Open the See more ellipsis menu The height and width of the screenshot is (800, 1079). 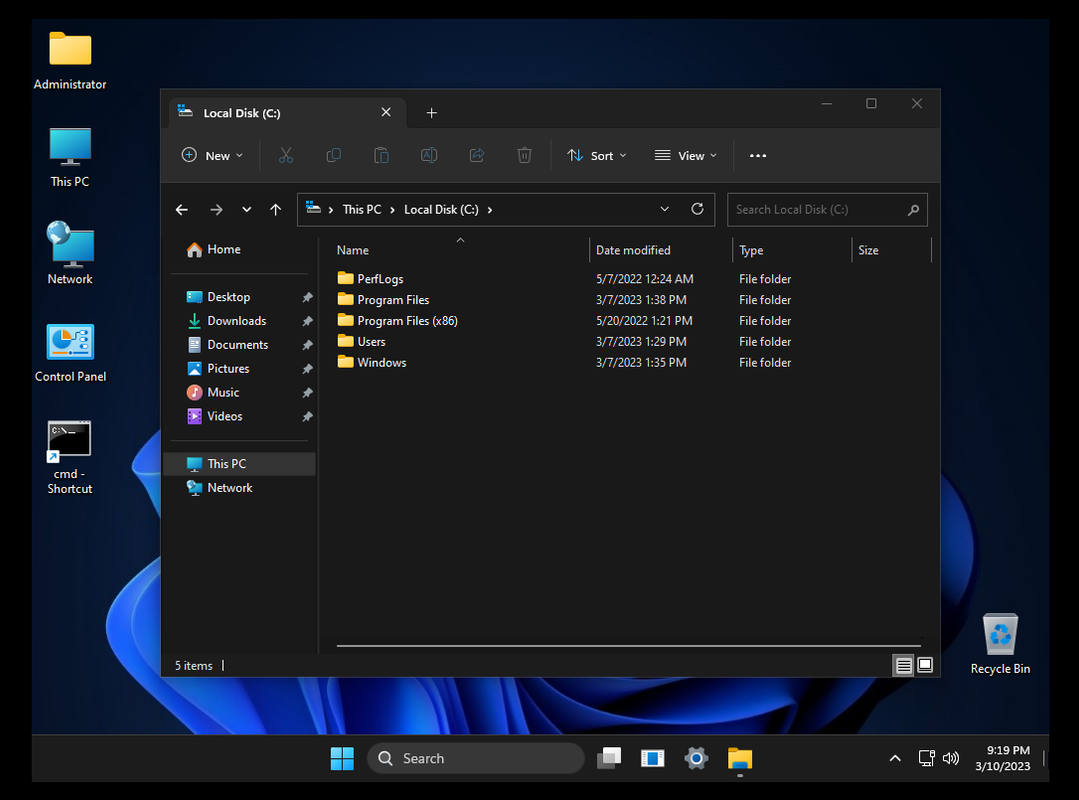point(758,155)
